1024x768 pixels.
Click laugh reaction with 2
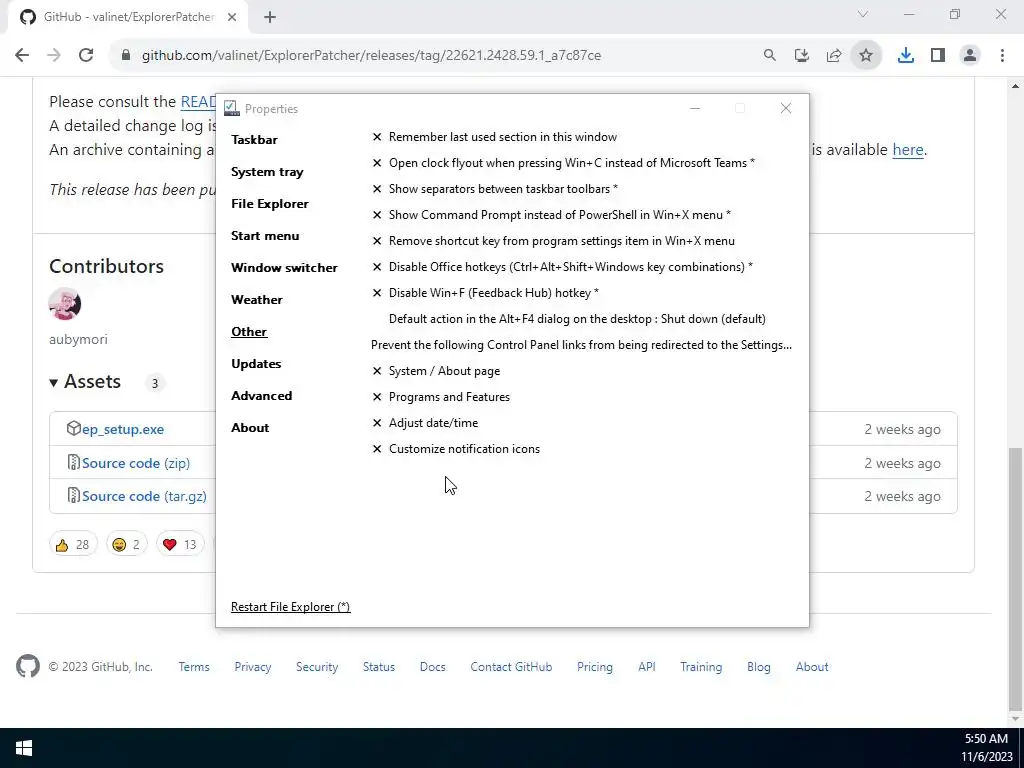click(126, 544)
